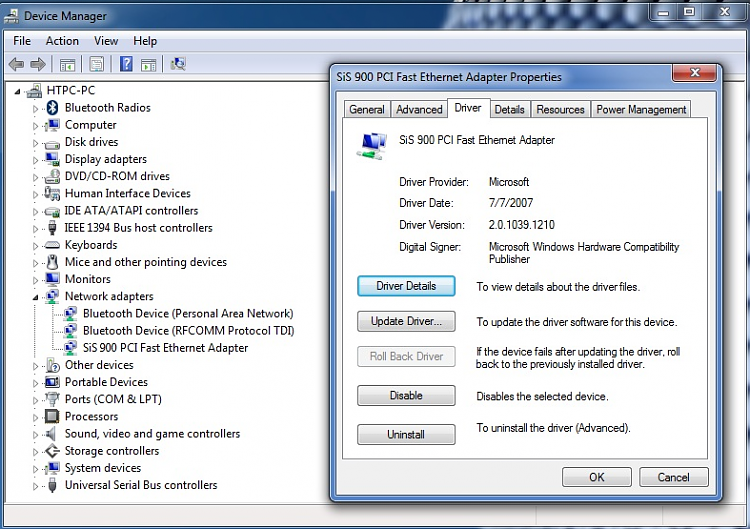750x529 pixels.
Task: Dismiss dialog with Cancel button
Action: tap(673, 477)
